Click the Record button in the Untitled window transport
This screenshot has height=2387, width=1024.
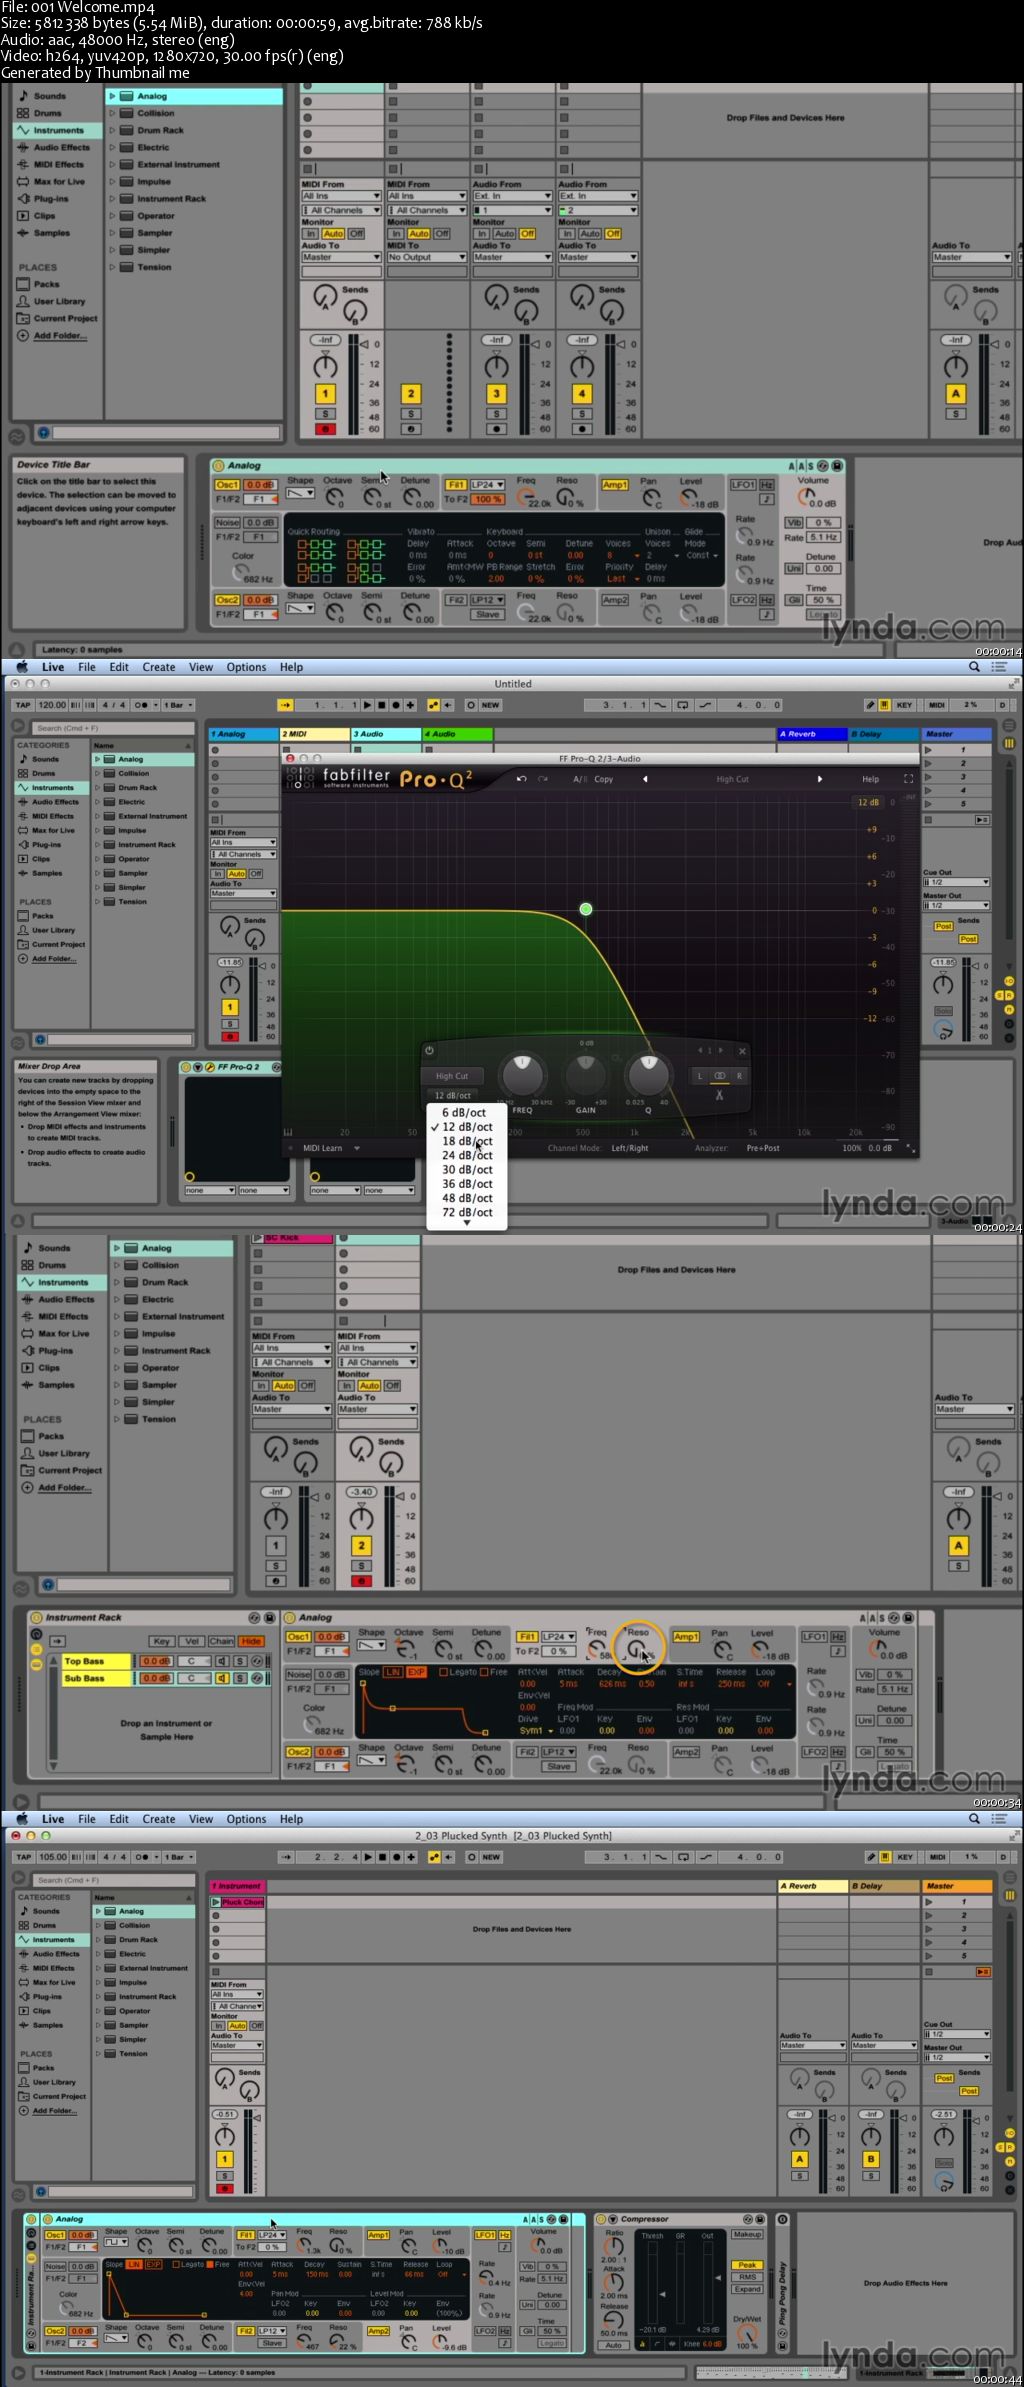tap(397, 705)
